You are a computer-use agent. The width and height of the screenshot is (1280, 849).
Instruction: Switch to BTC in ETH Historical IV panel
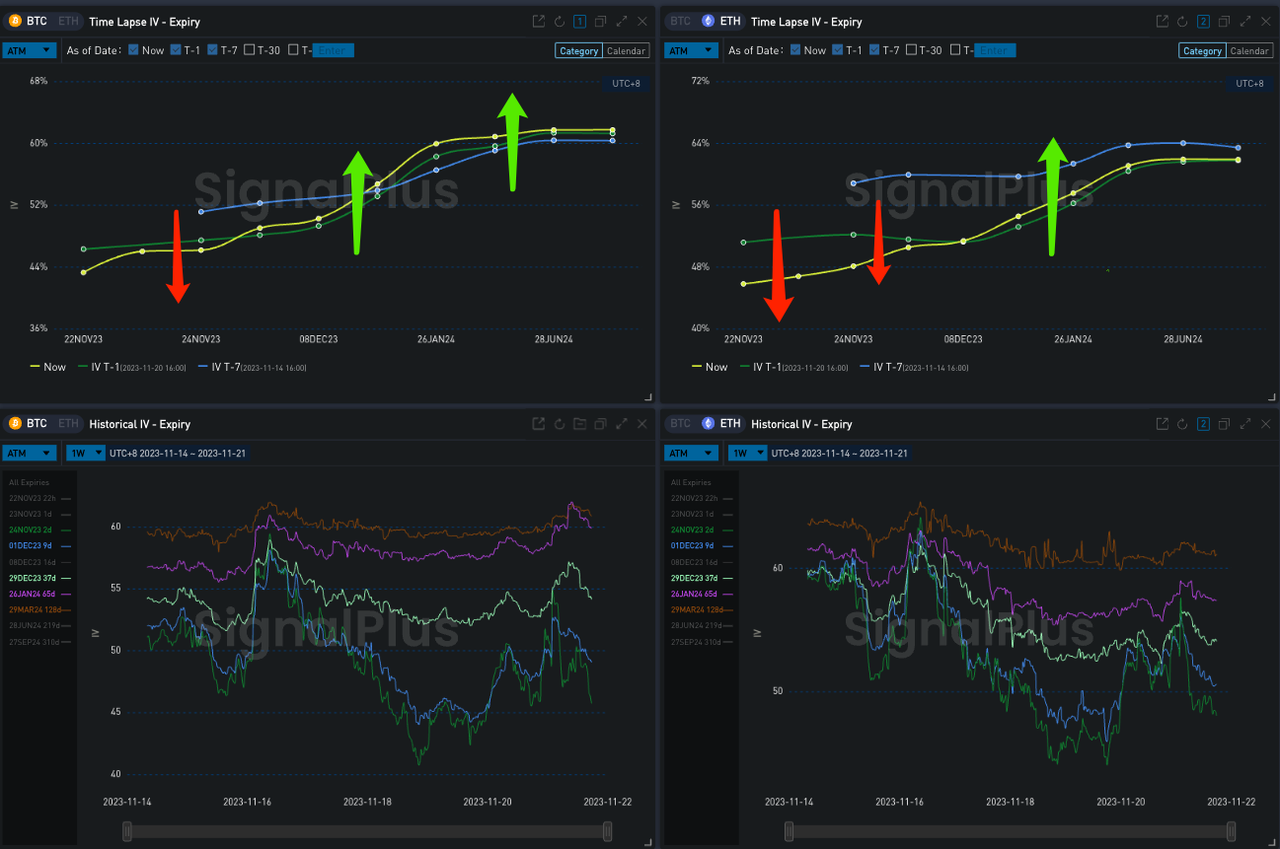click(680, 424)
